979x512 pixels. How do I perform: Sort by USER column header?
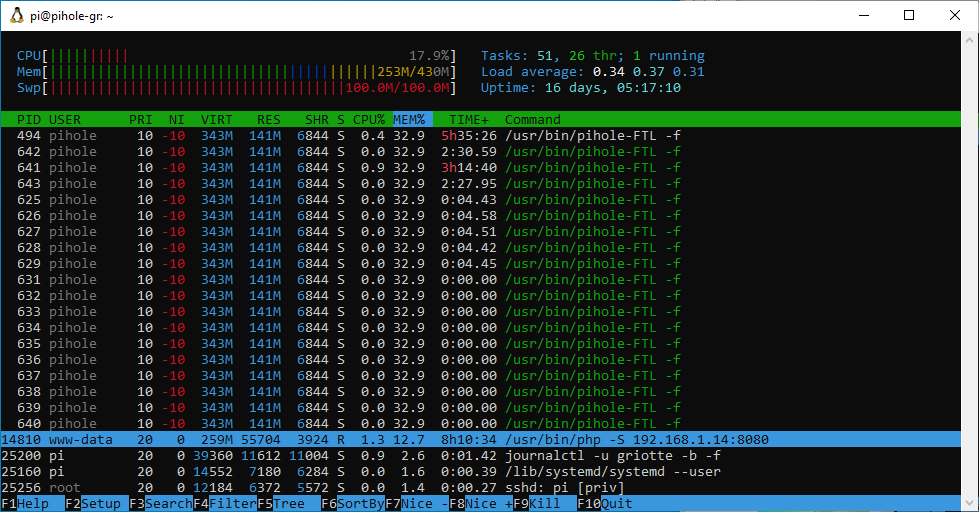coord(65,119)
